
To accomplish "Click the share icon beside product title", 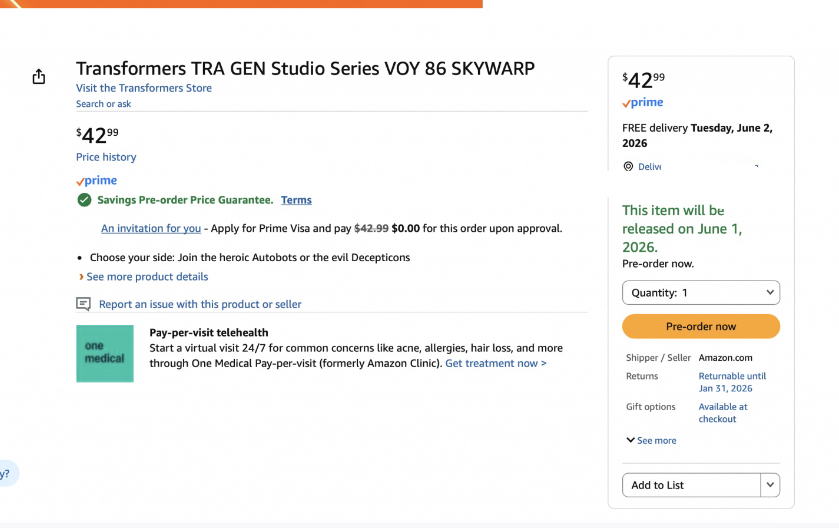I will (x=39, y=77).
